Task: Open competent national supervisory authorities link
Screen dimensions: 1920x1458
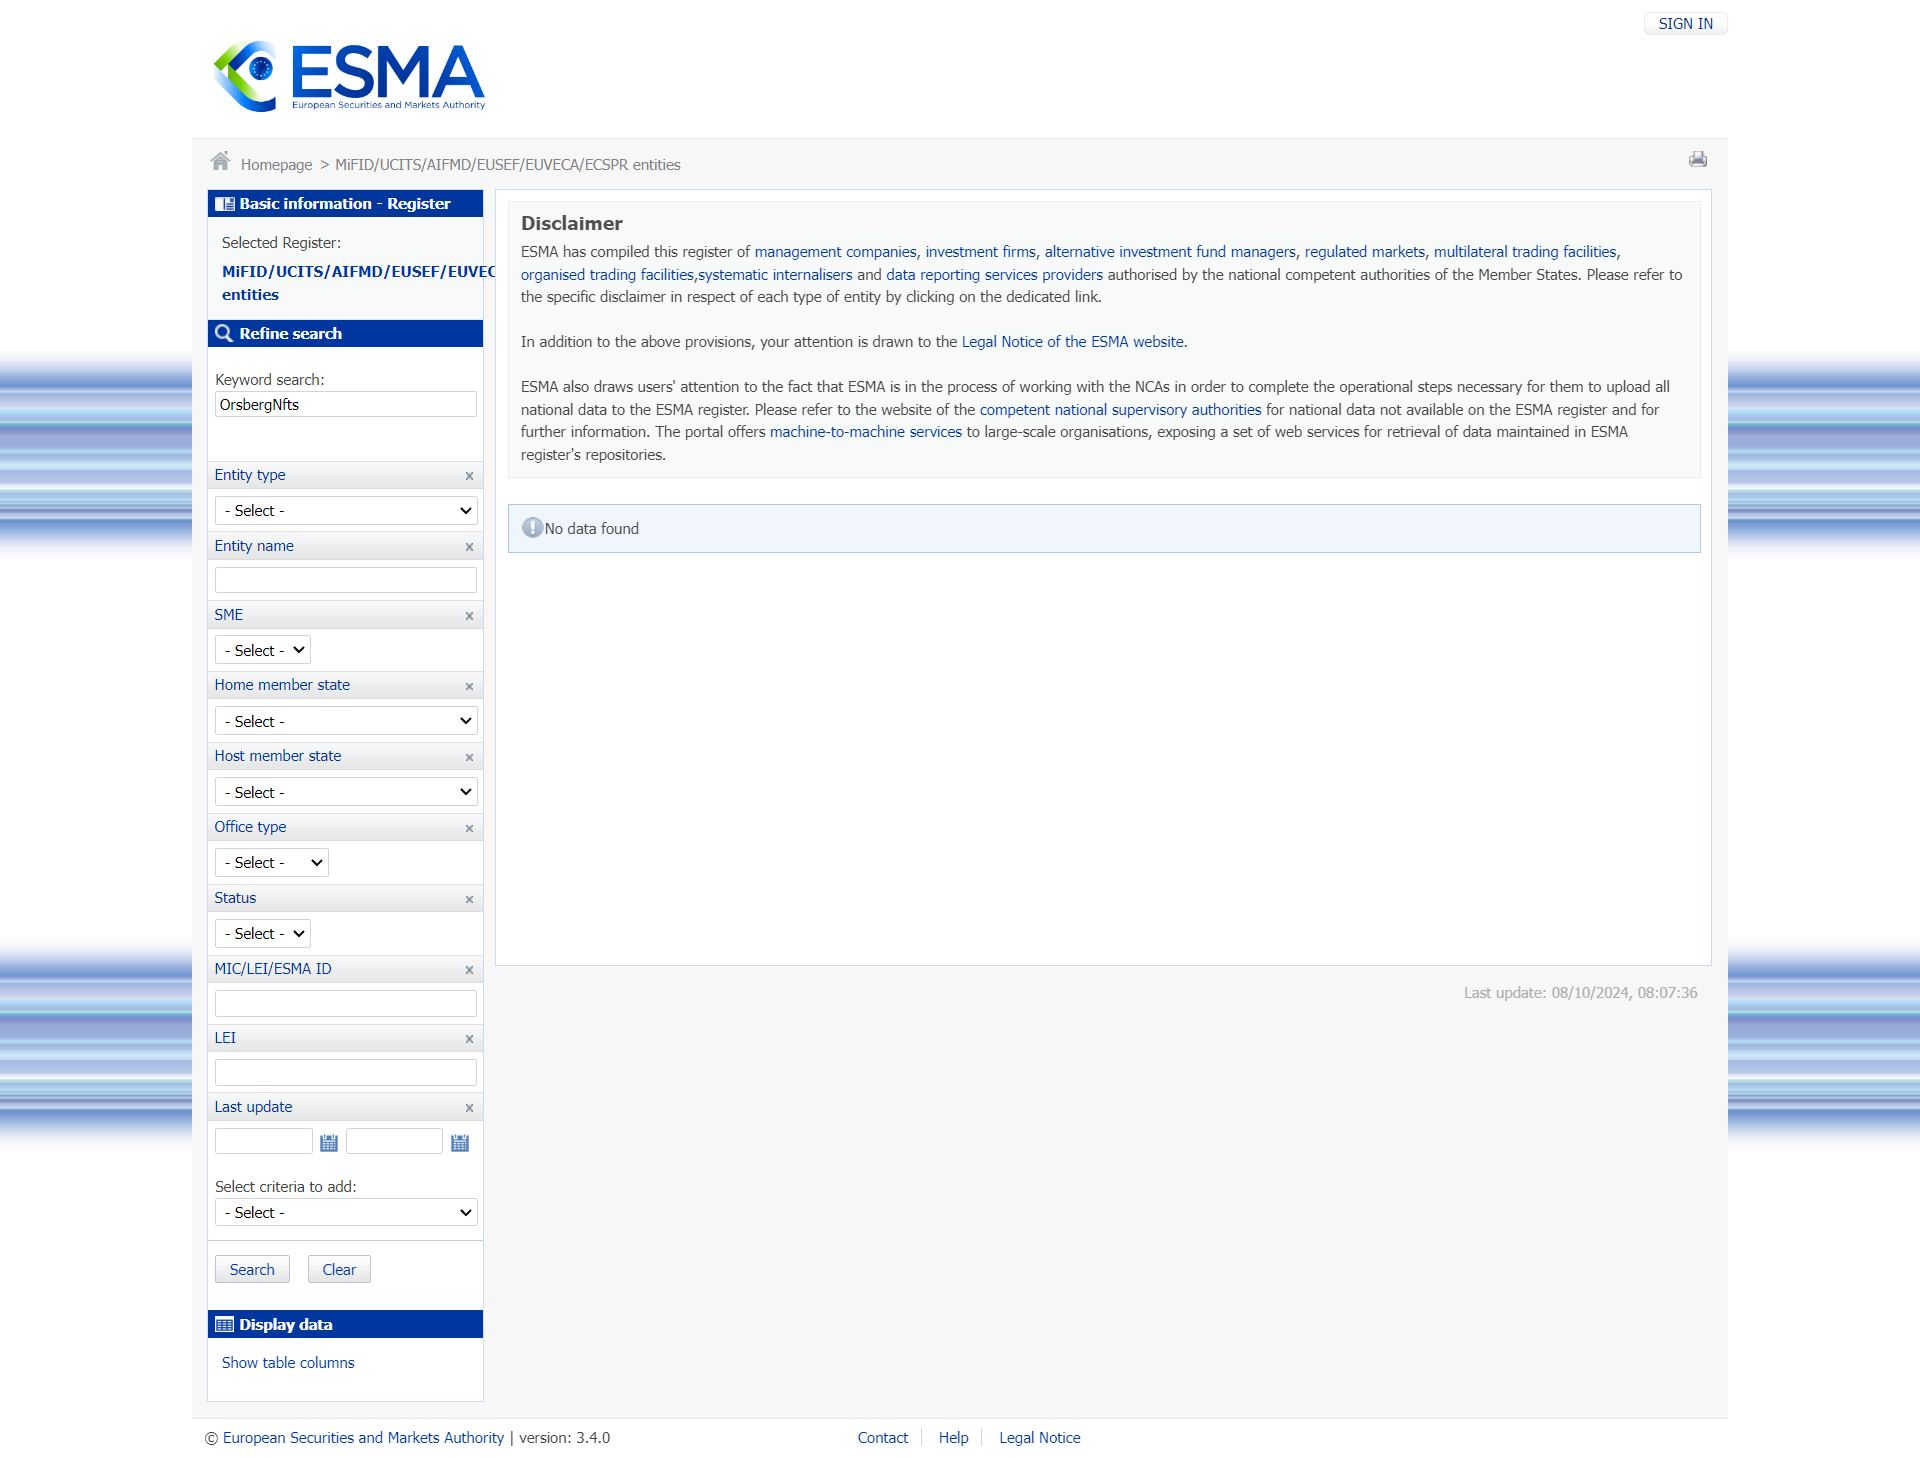Action: 1120,410
